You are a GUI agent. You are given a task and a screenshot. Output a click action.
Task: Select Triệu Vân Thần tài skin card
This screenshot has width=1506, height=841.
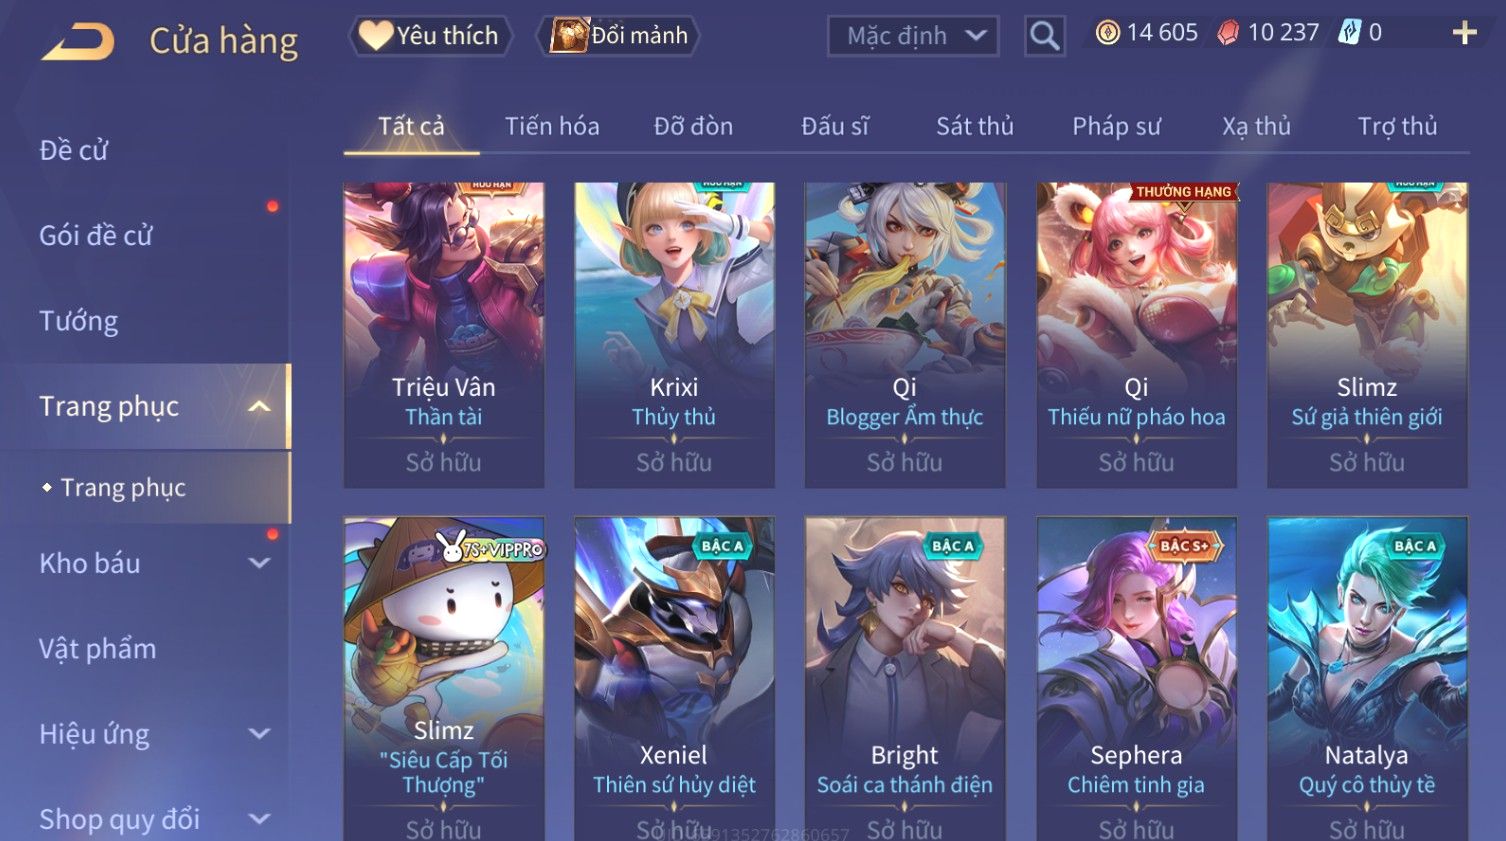(444, 335)
